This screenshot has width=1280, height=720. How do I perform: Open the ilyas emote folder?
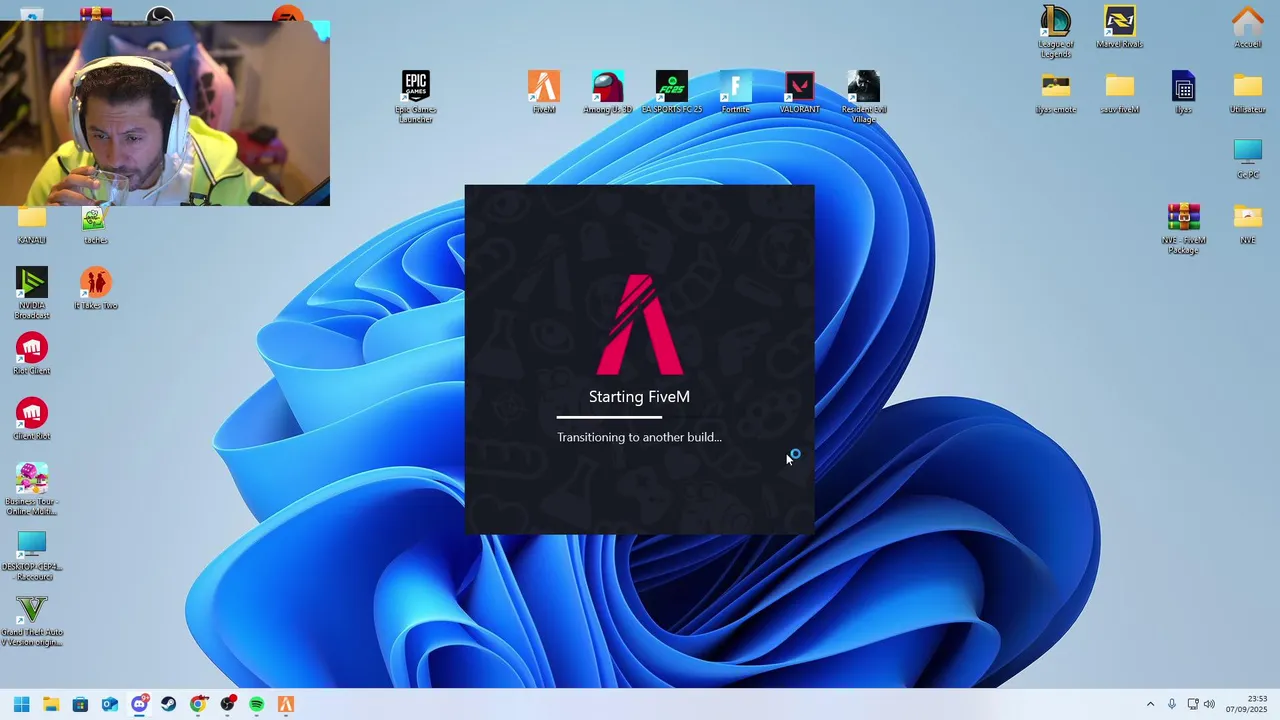tap(1056, 92)
